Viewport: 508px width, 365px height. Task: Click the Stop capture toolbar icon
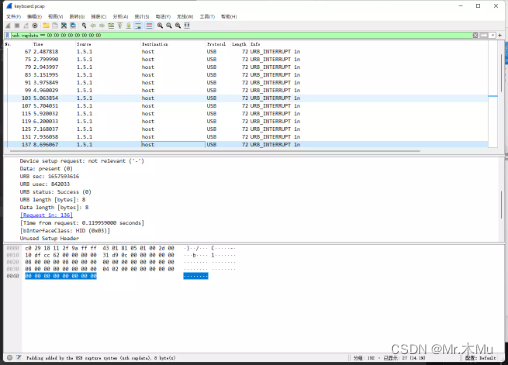[17, 26]
